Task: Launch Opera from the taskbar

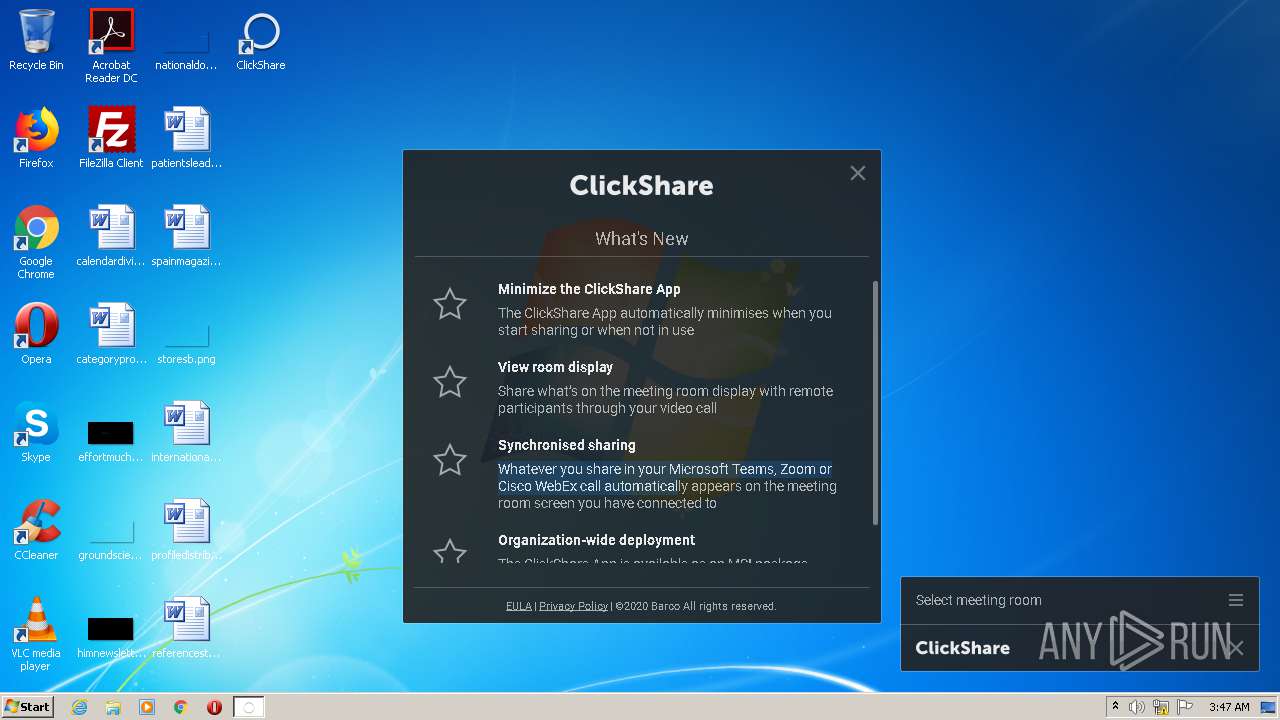Action: pyautogui.click(x=214, y=707)
